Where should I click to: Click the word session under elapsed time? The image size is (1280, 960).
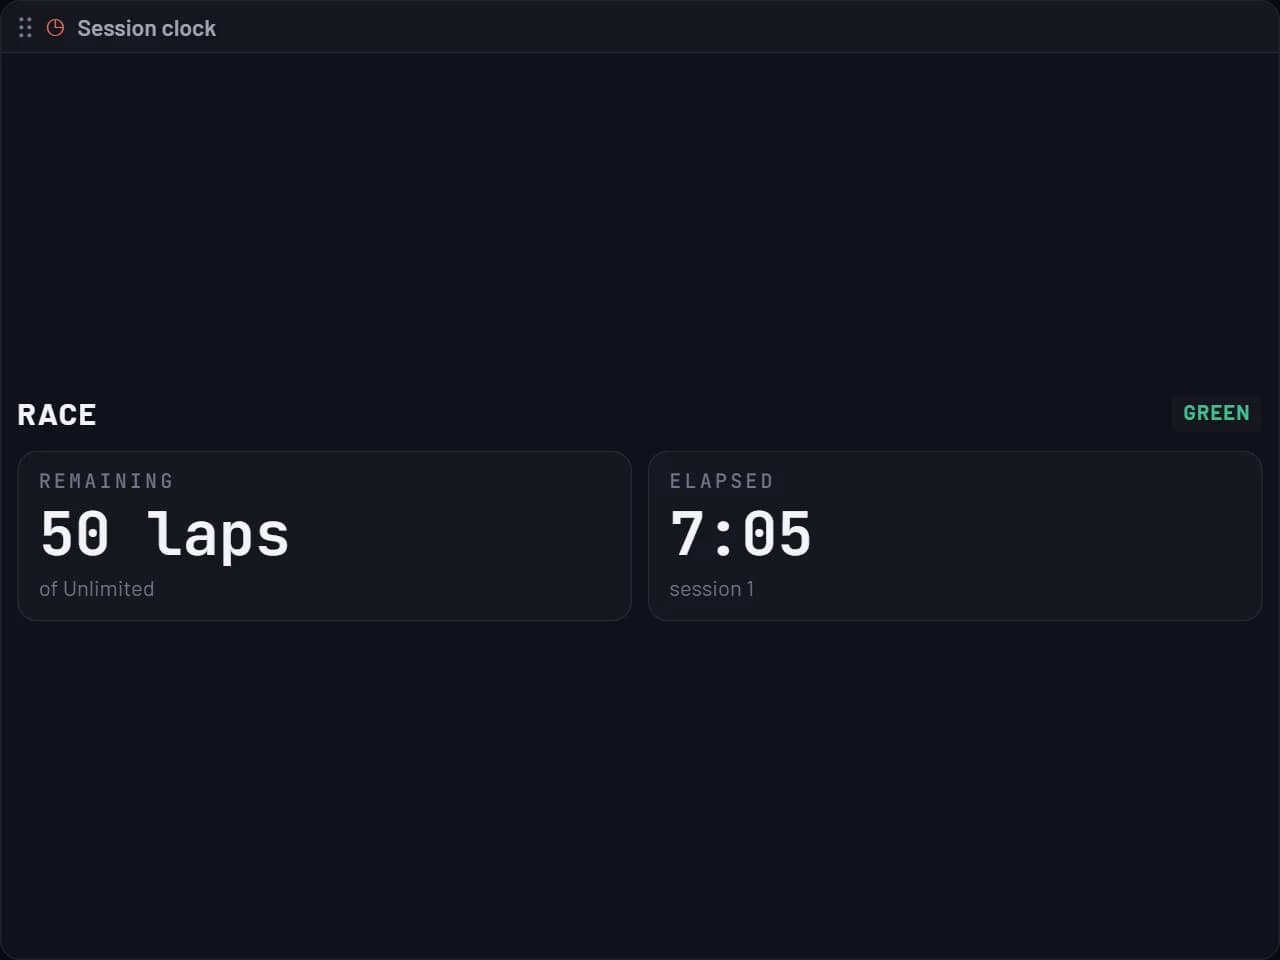705,589
